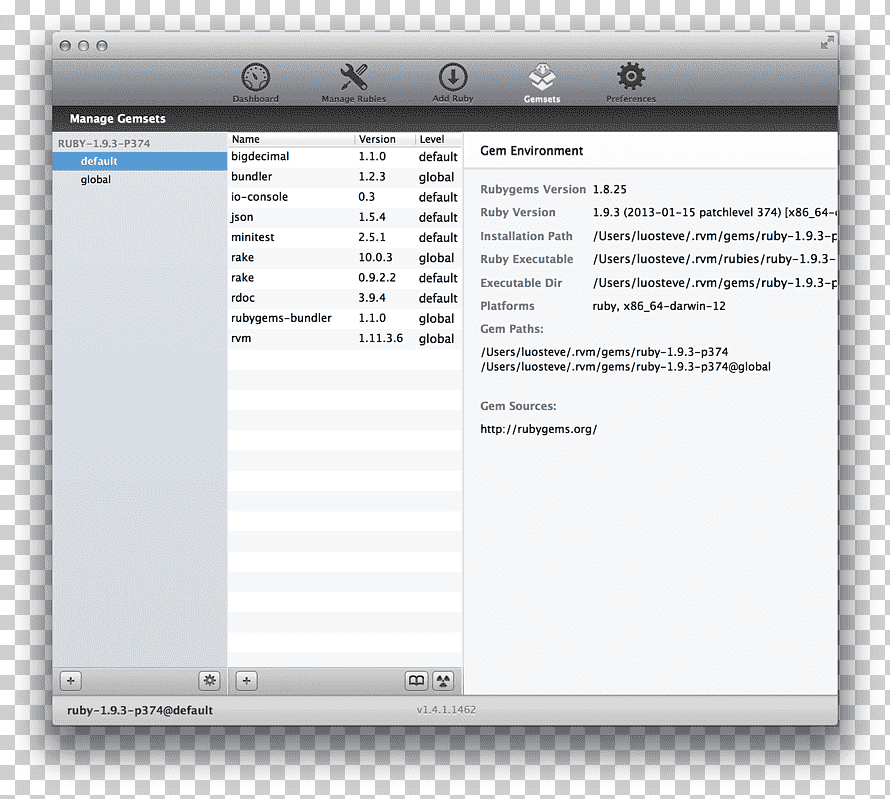Click the version label v1.4.1.1462
This screenshot has height=799, width=890.
(446, 710)
